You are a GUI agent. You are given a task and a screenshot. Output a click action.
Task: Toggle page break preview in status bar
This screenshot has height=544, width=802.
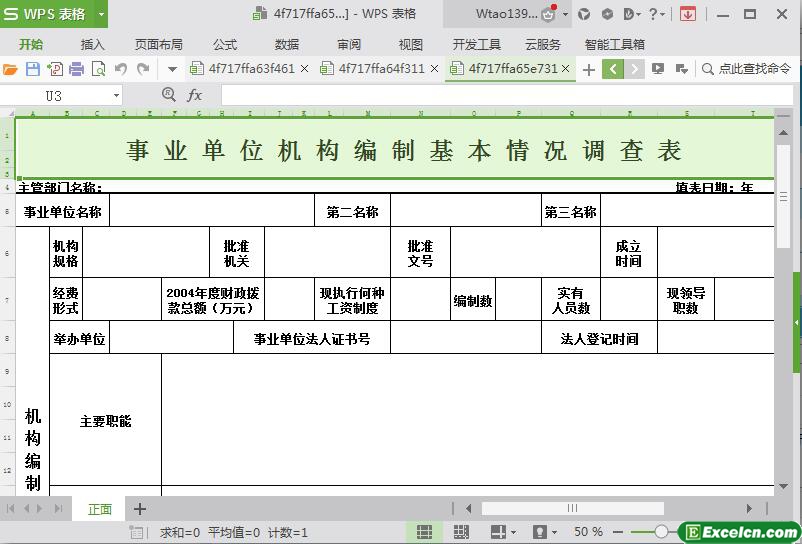coord(461,532)
